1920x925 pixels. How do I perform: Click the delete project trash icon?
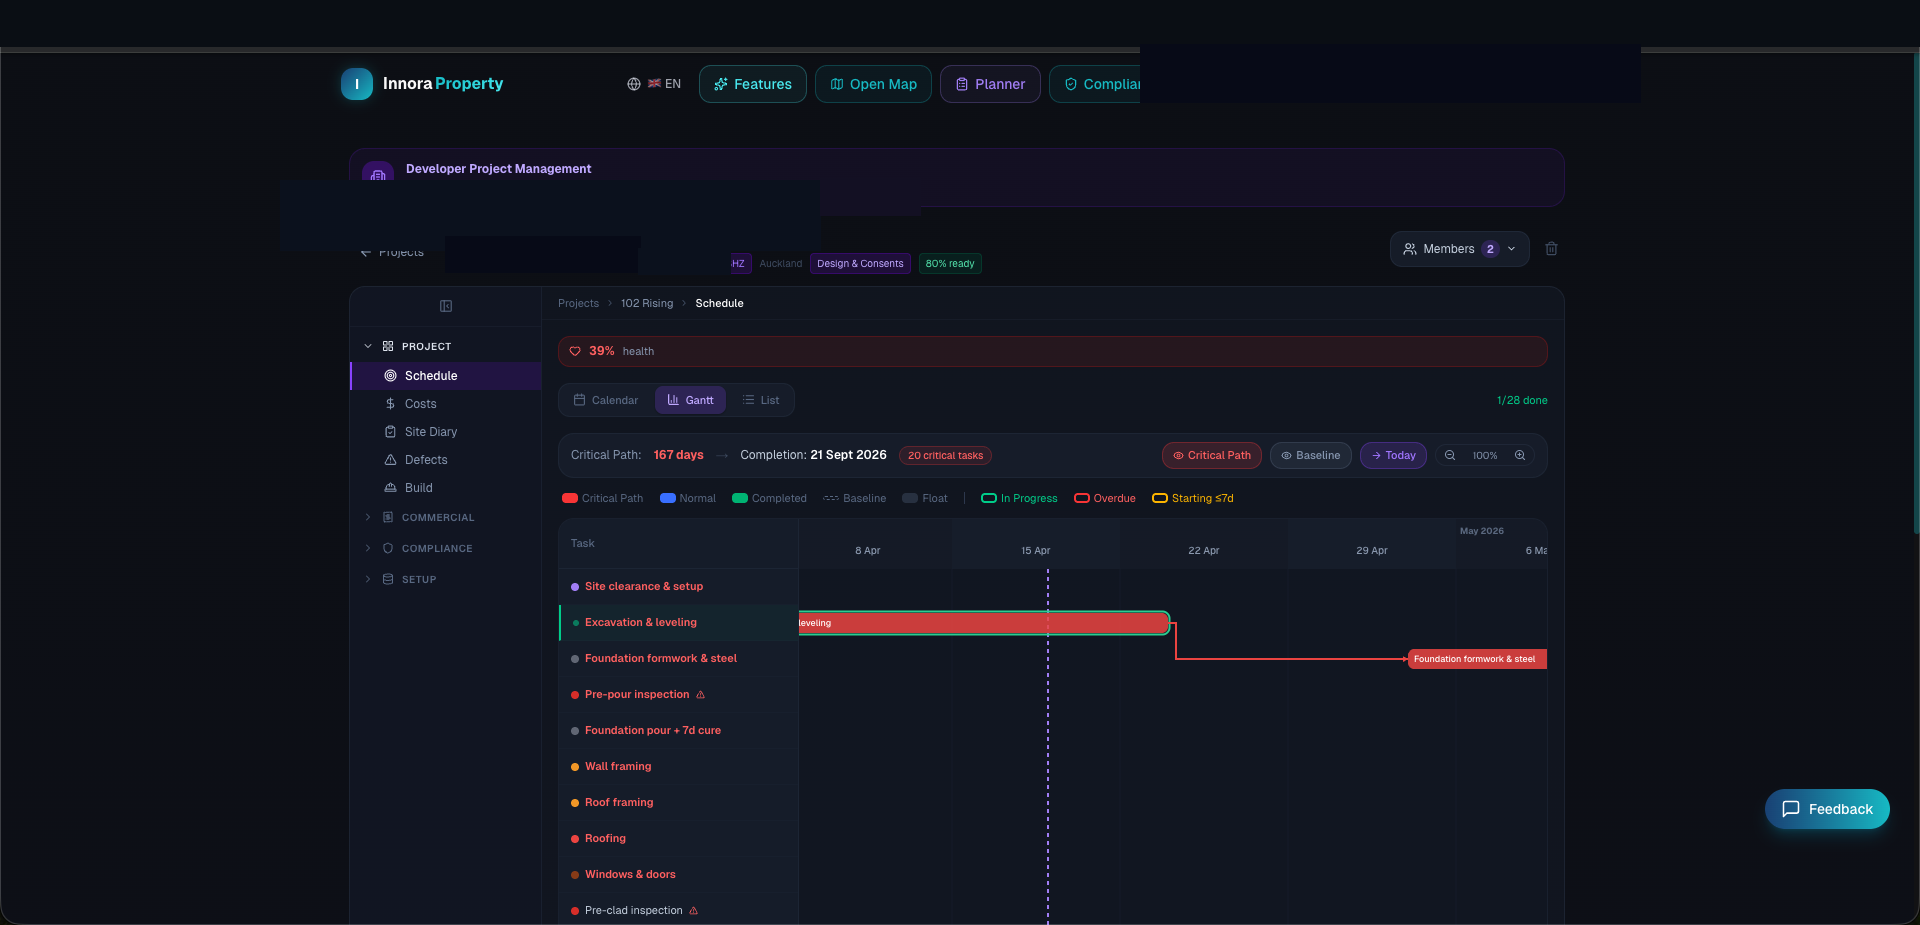pos(1551,249)
